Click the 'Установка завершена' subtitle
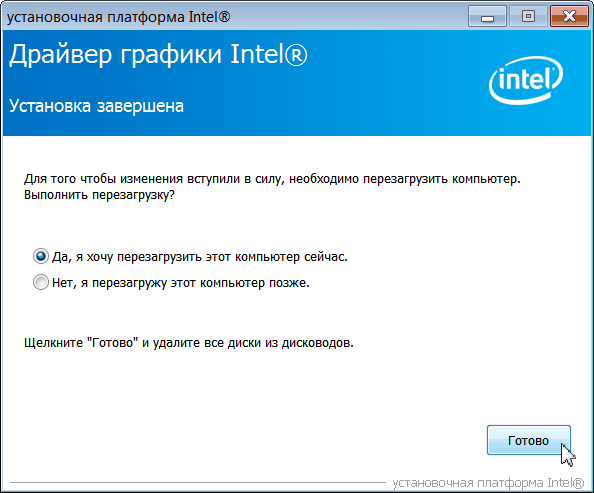Screen dimensions: 594x493 pyautogui.click(x=96, y=106)
